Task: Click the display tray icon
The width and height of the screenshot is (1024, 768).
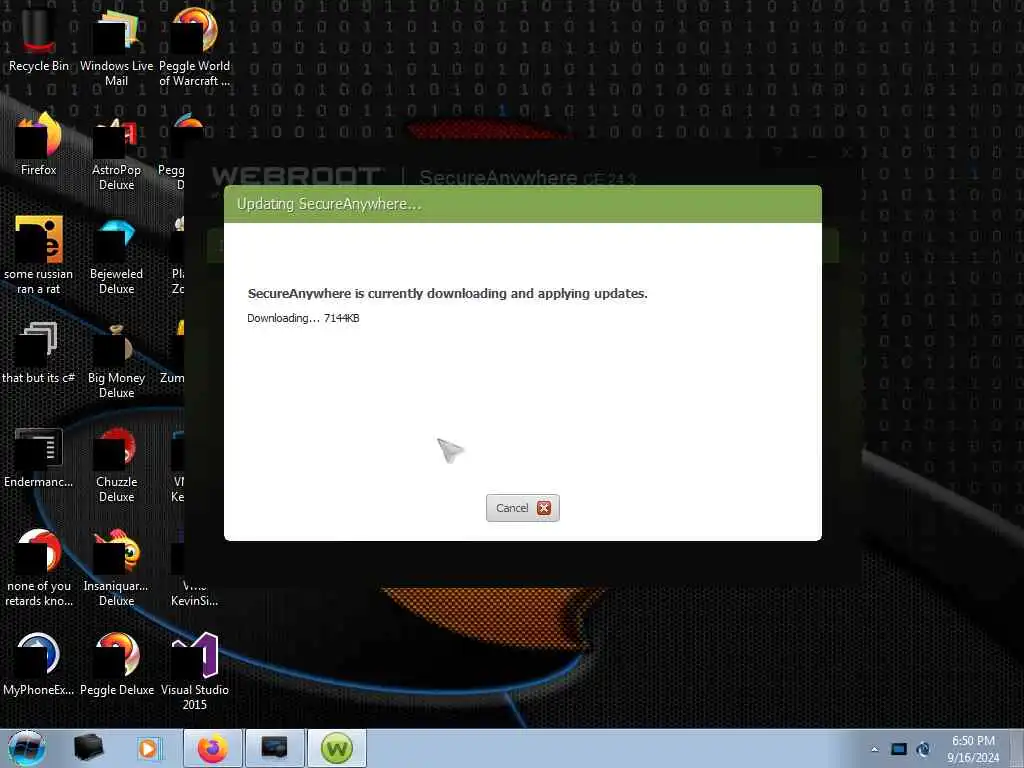Action: [x=899, y=749]
